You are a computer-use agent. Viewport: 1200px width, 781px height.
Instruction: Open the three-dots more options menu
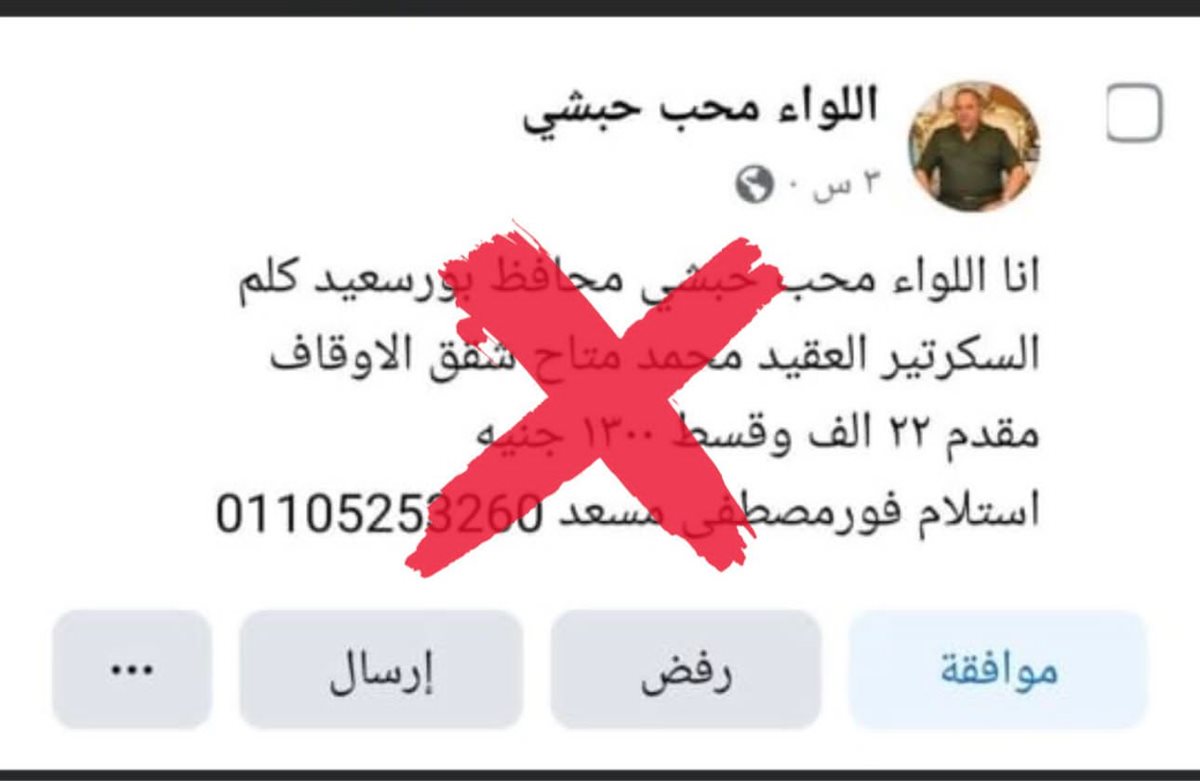click(x=131, y=670)
